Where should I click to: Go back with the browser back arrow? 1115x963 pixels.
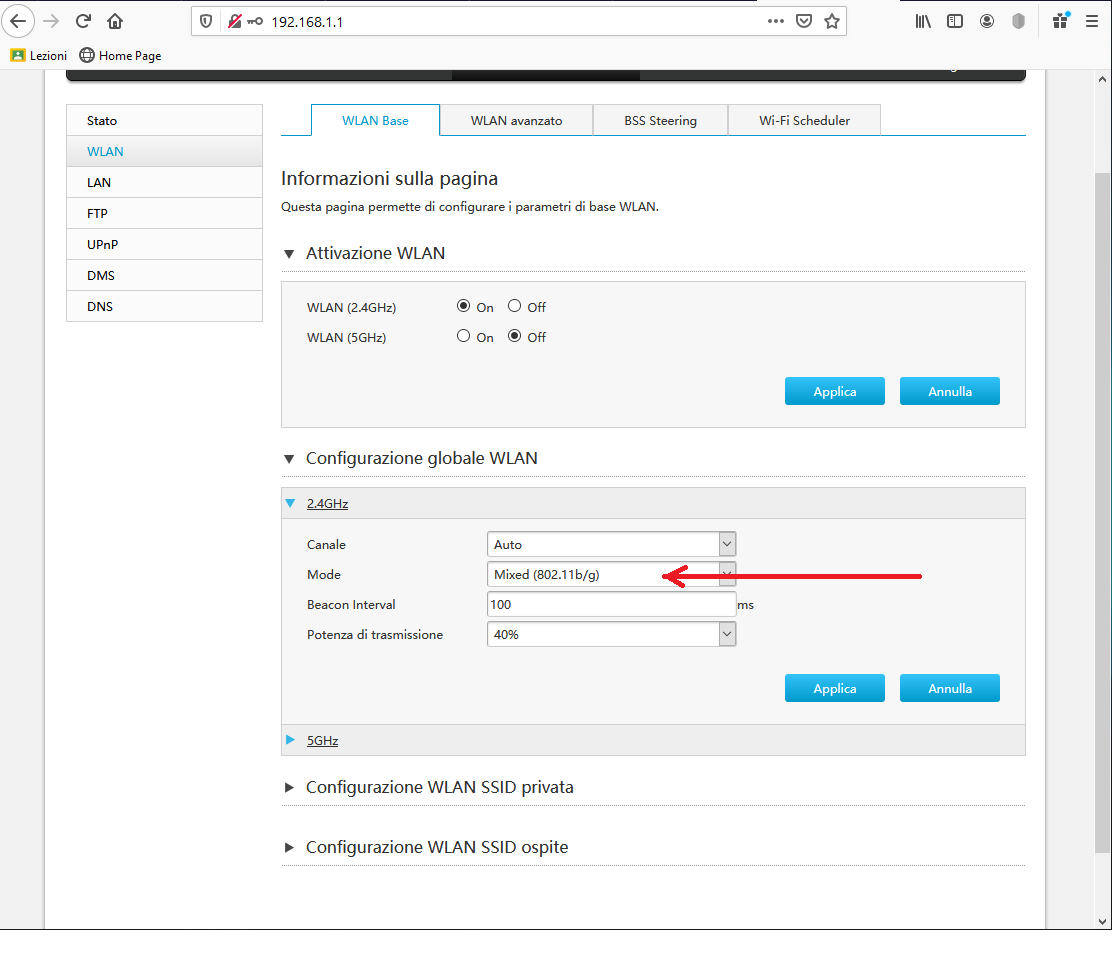18,20
